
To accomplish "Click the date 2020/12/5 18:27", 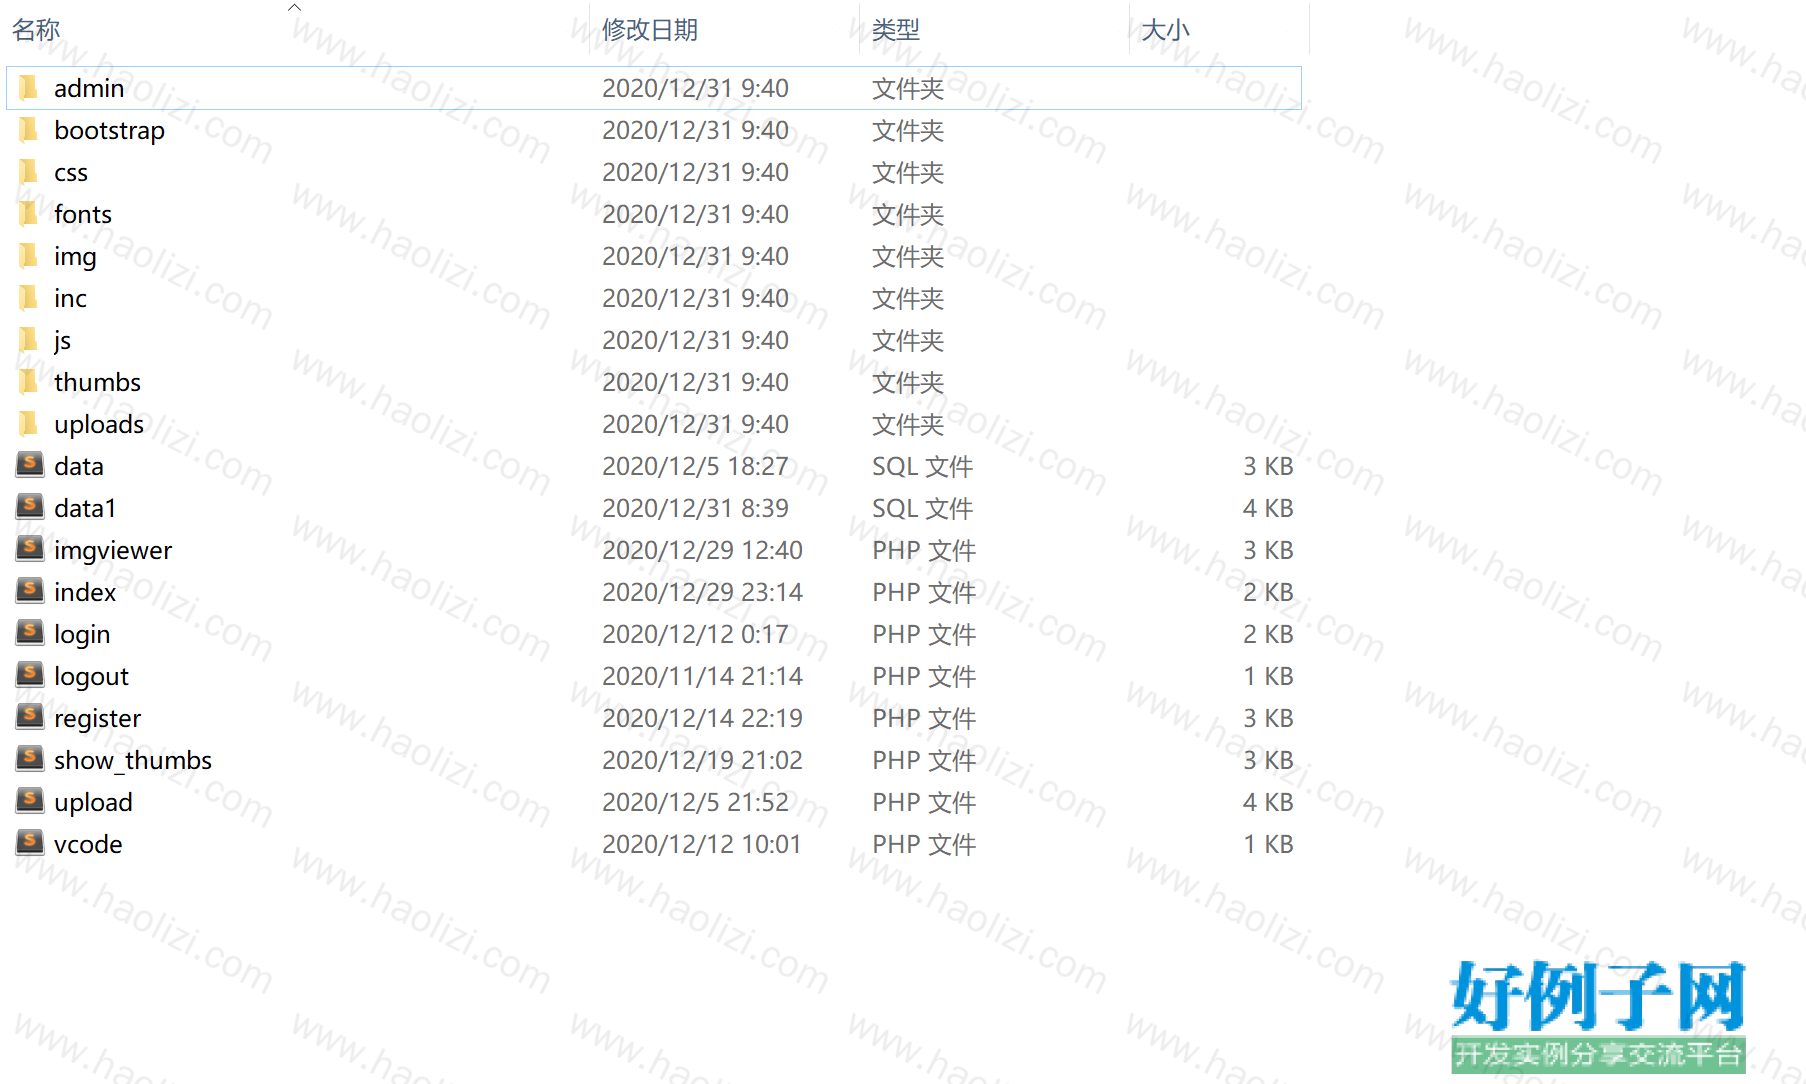I will tap(695, 466).
